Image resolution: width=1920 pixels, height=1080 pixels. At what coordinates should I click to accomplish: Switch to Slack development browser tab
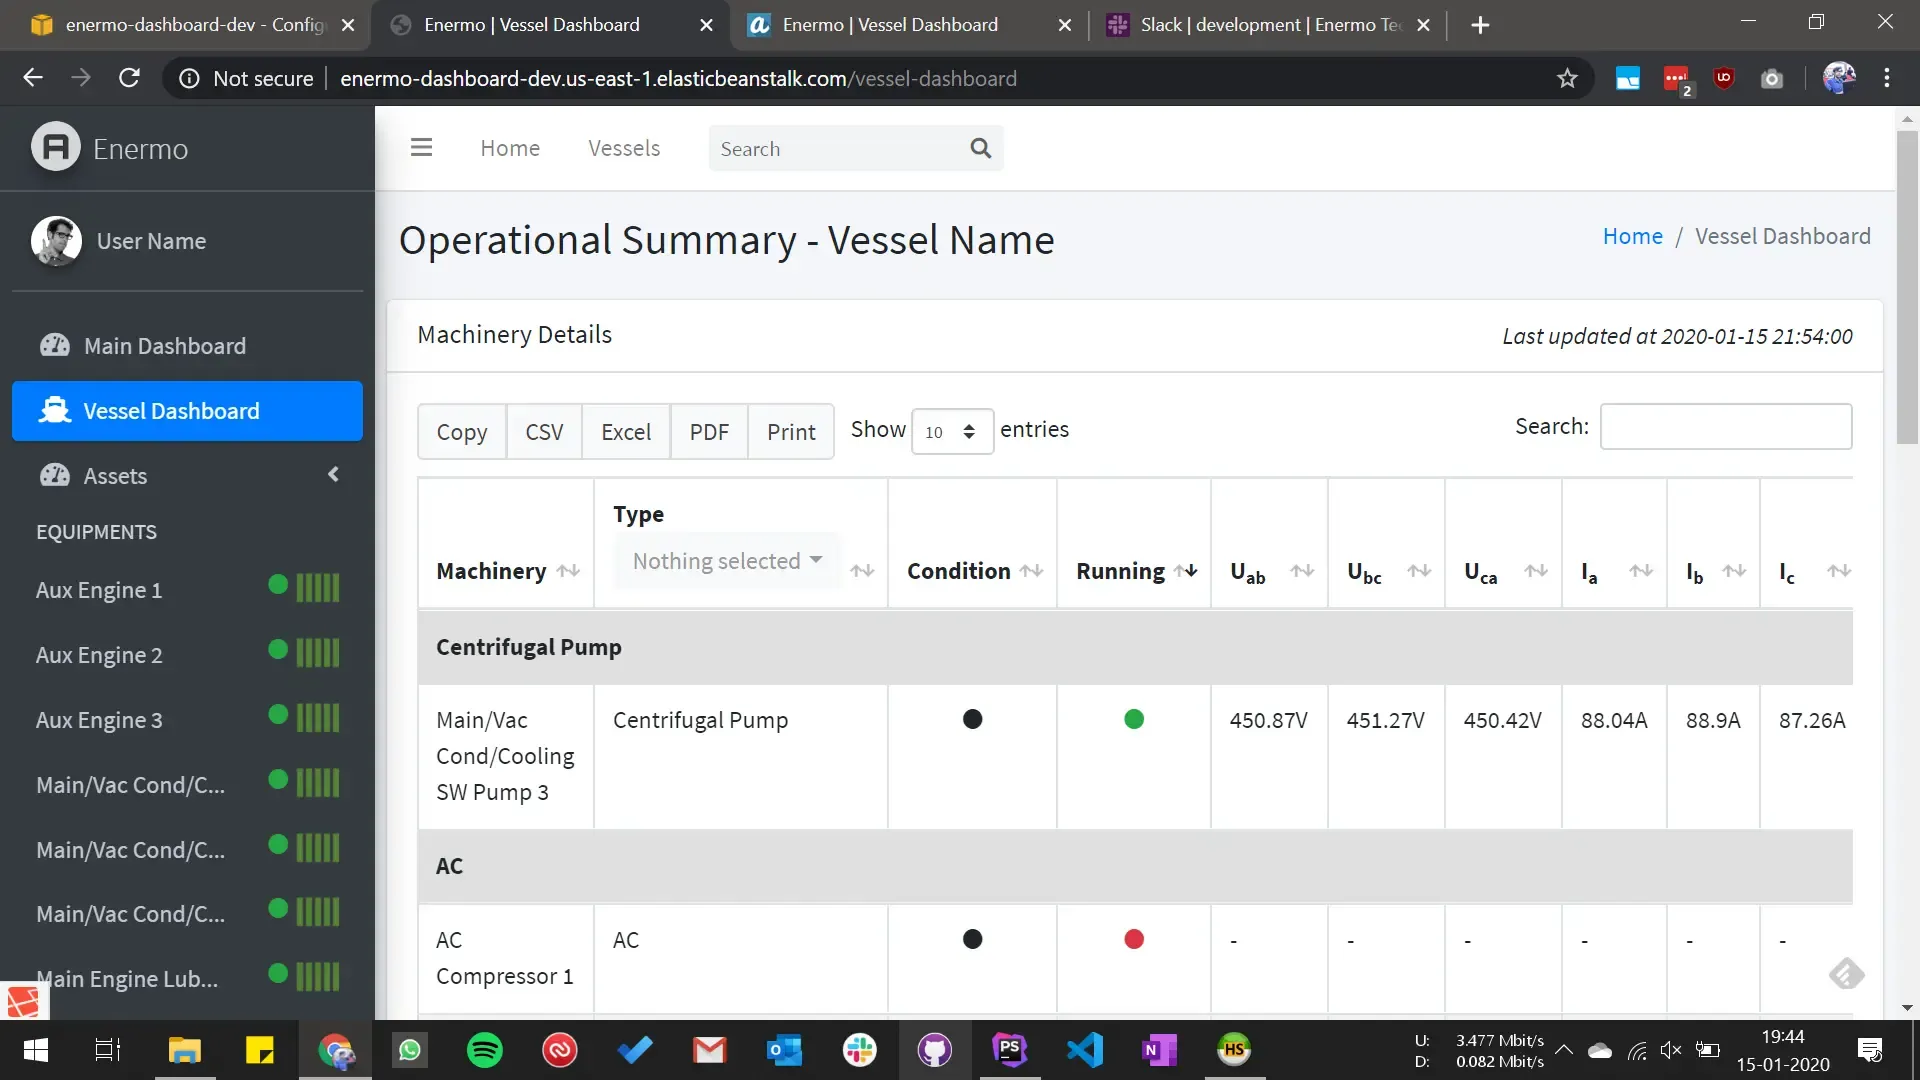(1267, 25)
